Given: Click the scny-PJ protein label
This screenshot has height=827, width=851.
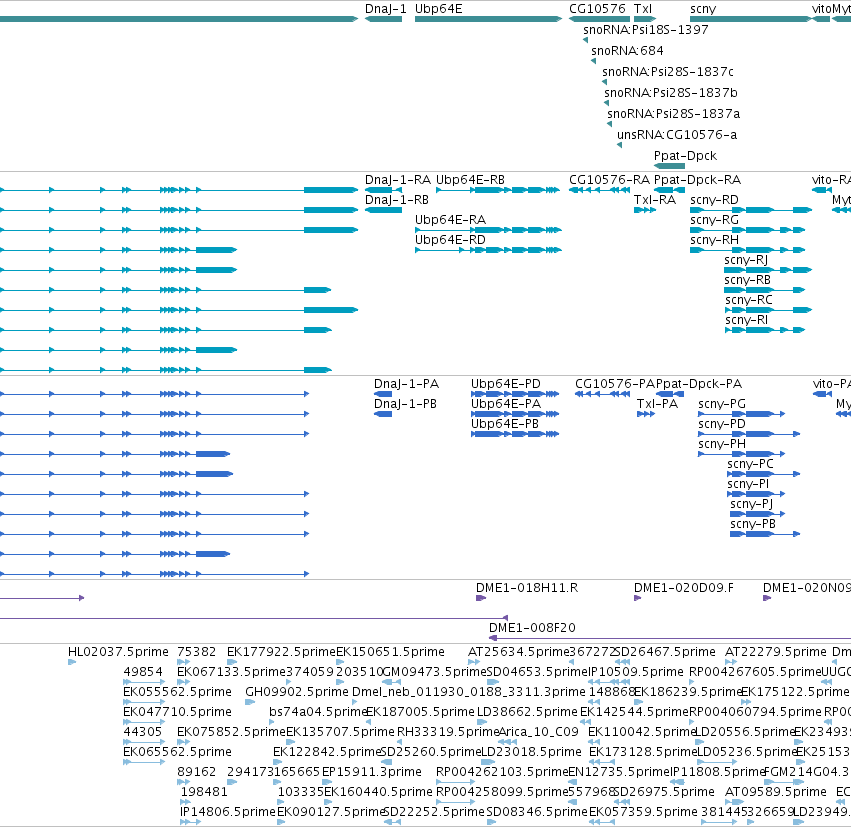Looking at the screenshot, I should pos(751,504).
